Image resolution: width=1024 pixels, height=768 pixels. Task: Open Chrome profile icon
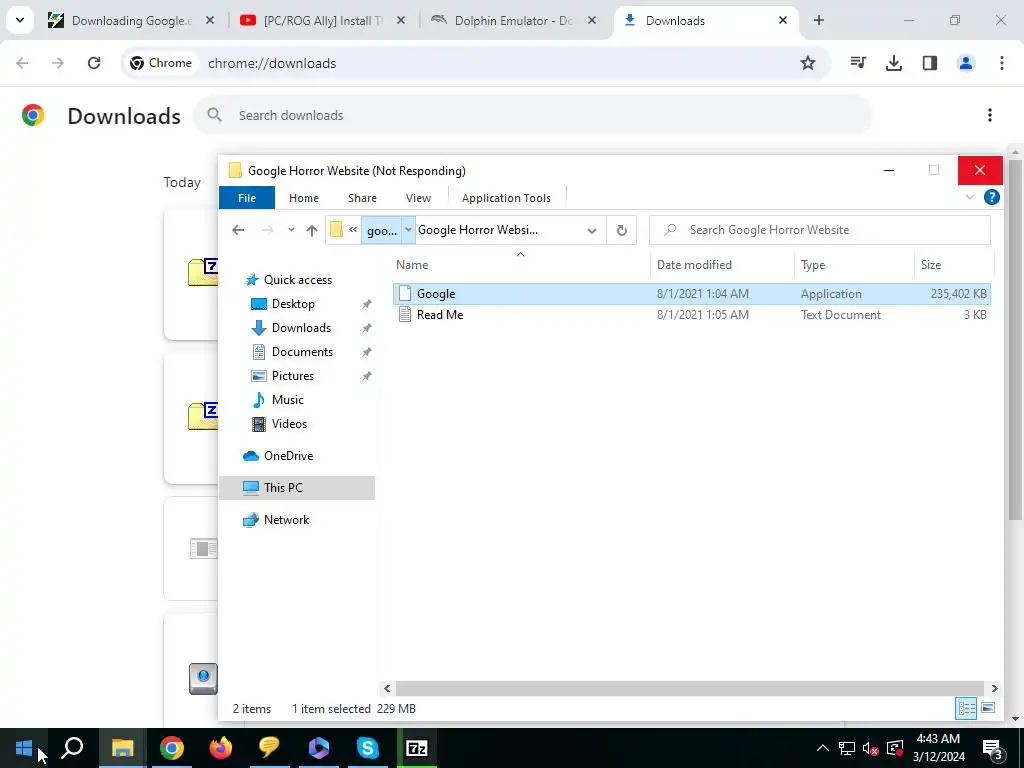966,63
